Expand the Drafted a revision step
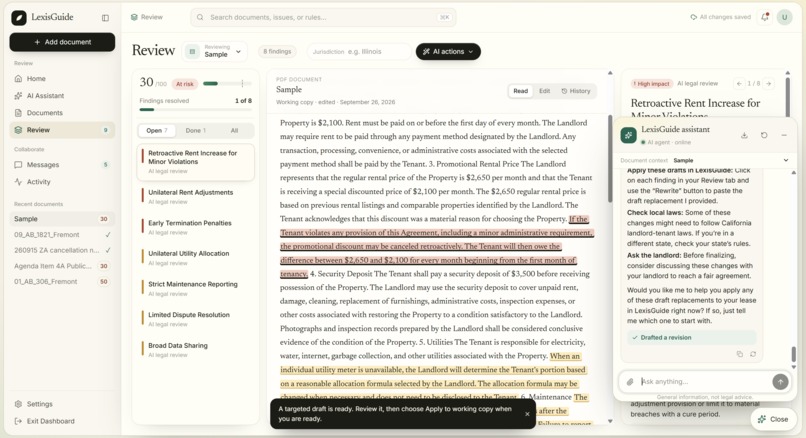Screen dimensions: 806x438 (x=691, y=338)
